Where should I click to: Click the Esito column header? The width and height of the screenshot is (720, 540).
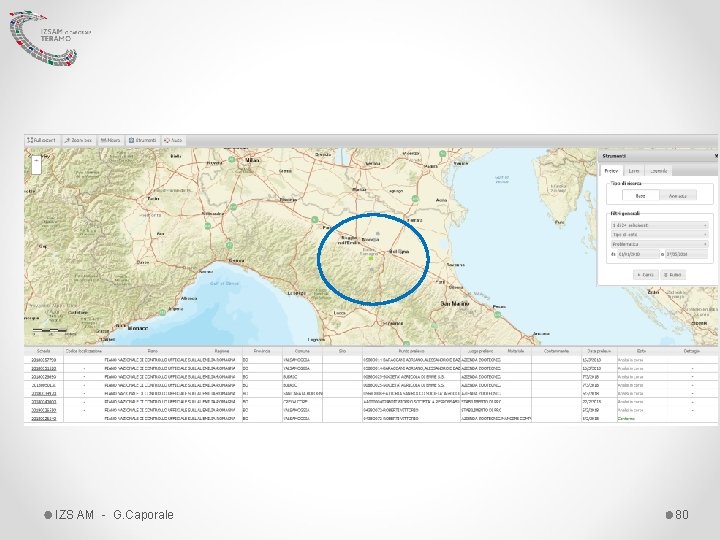pos(641,351)
